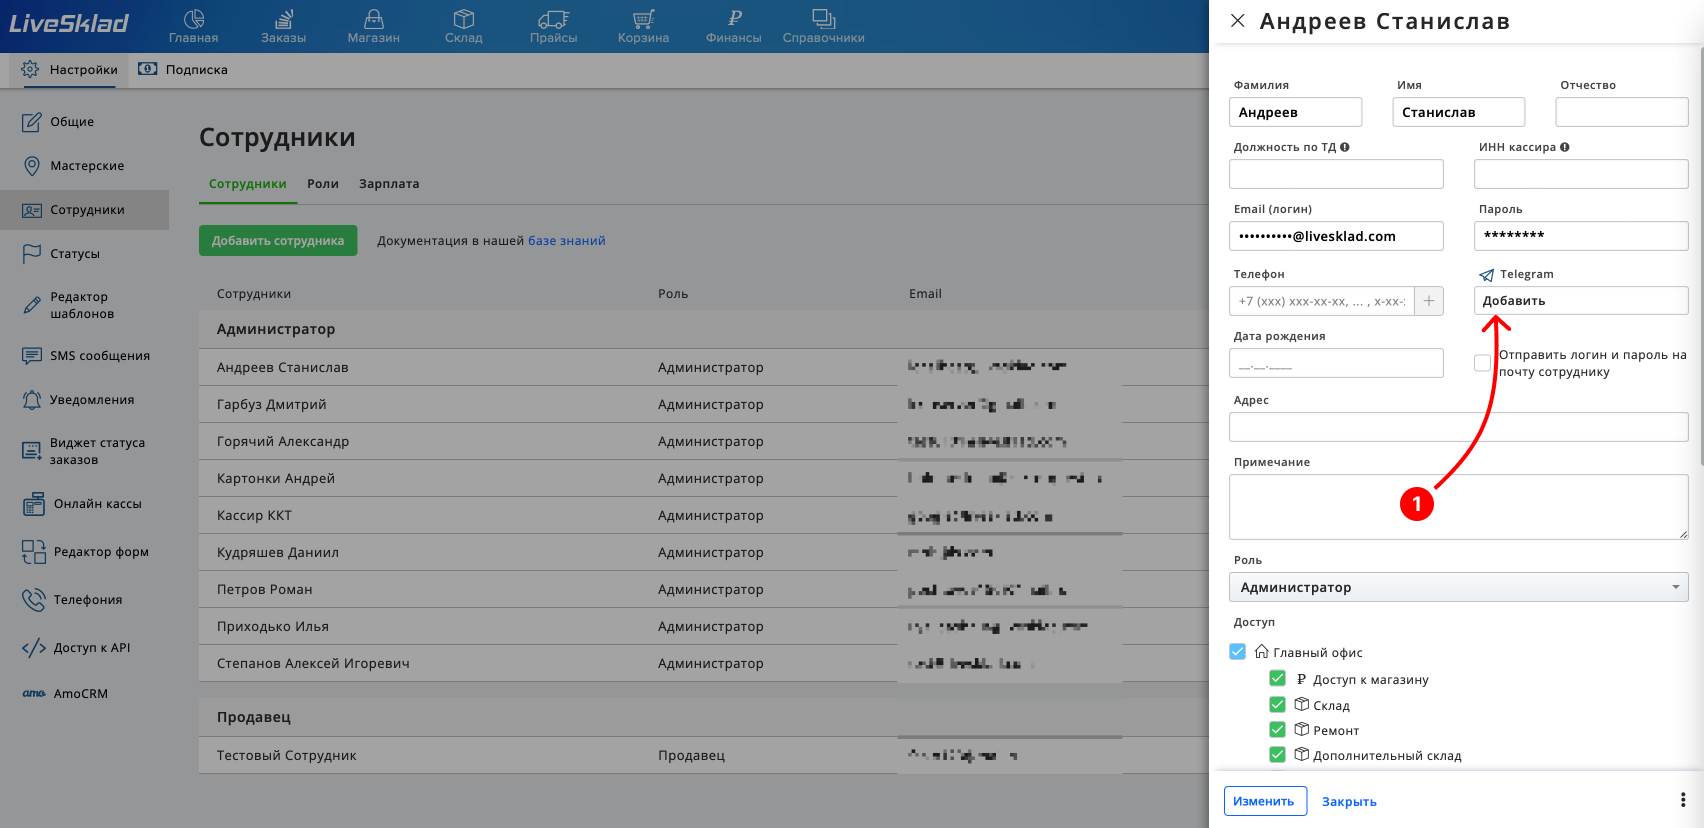Open the Финансы ruble icon
This screenshot has width=1704, height=828.
[x=734, y=26]
